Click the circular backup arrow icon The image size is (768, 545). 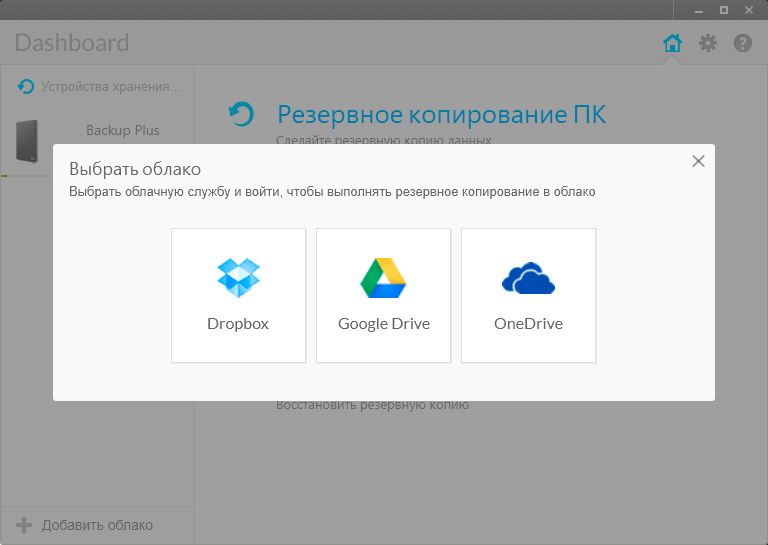pyautogui.click(x=241, y=114)
